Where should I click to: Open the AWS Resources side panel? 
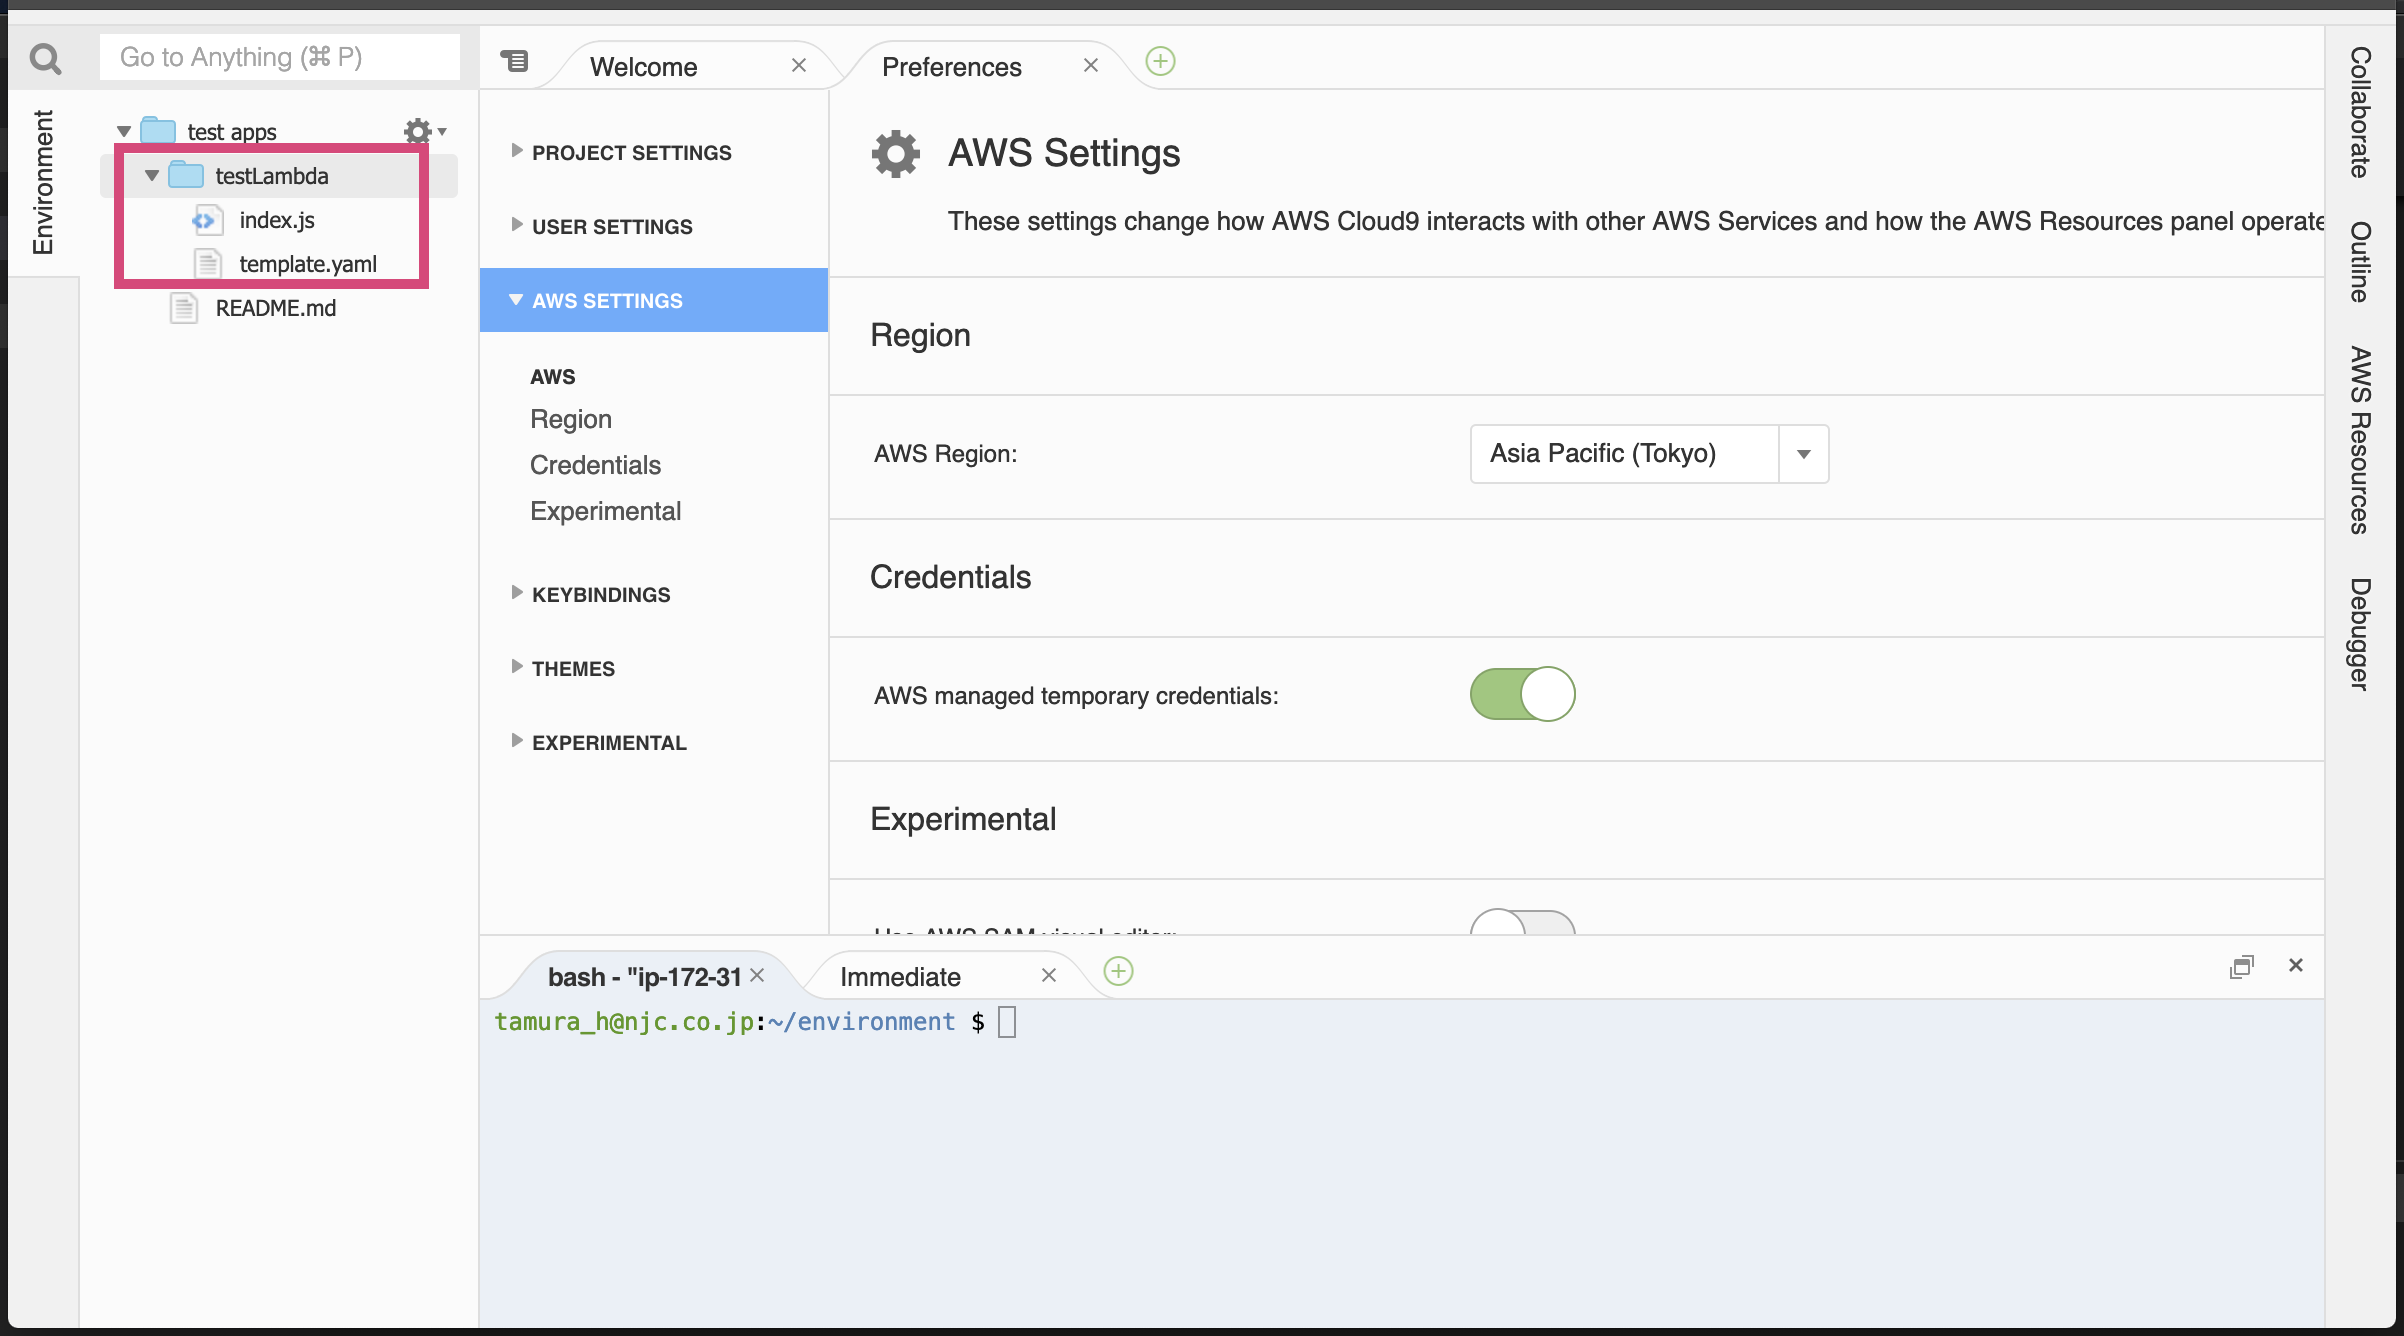click(2362, 440)
